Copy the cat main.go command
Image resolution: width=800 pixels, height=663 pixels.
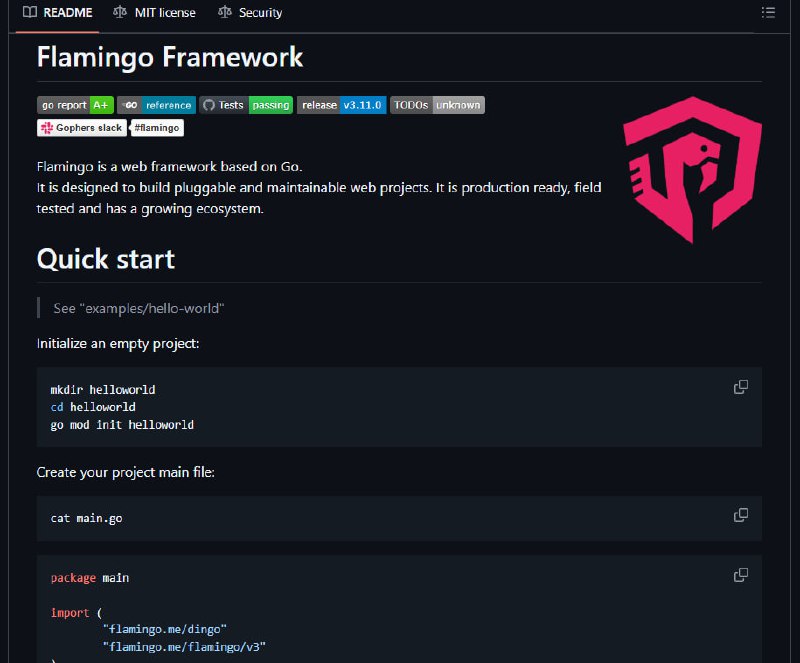741,515
